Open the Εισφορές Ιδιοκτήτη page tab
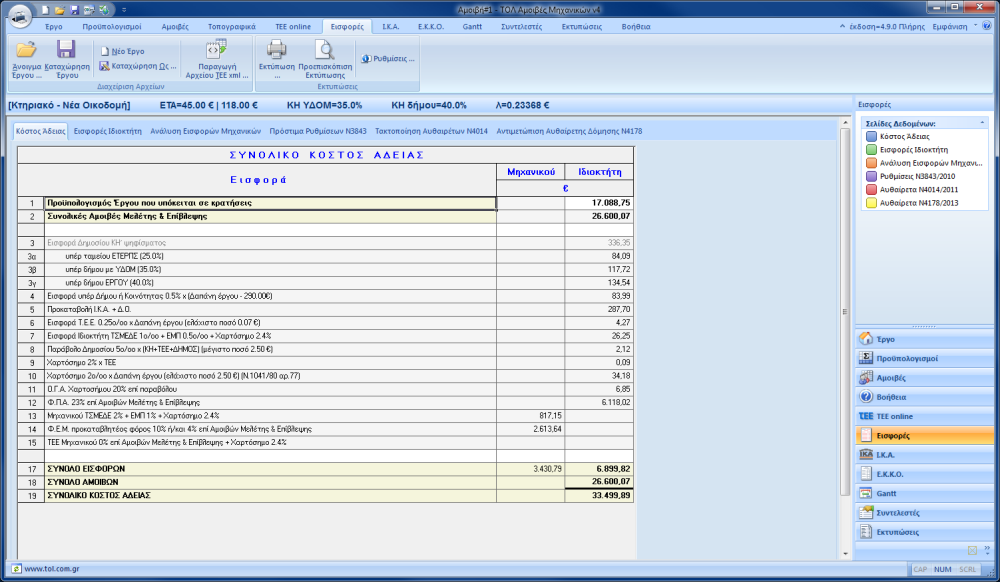 [108, 131]
